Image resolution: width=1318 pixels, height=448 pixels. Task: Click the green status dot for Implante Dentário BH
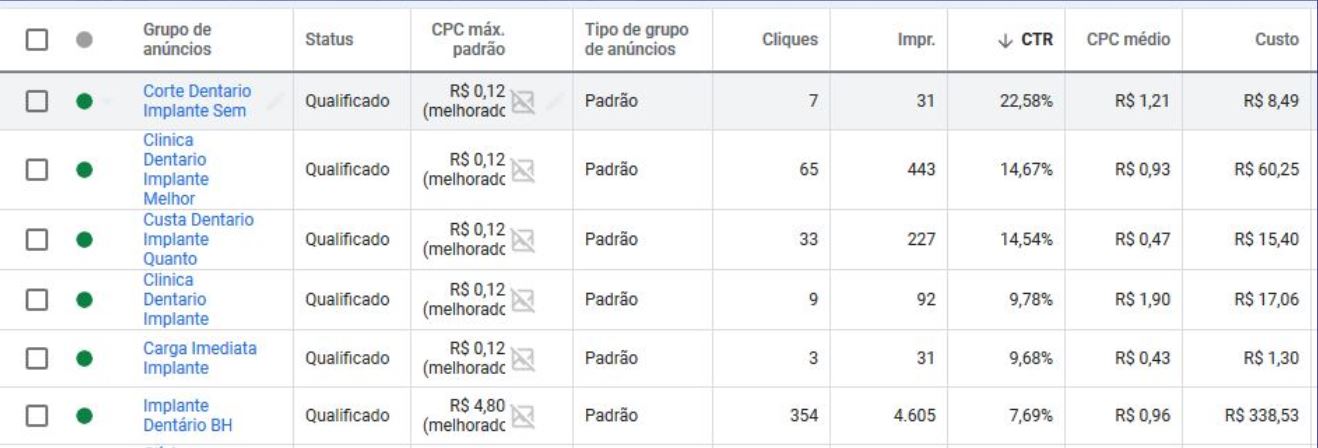tap(85, 414)
